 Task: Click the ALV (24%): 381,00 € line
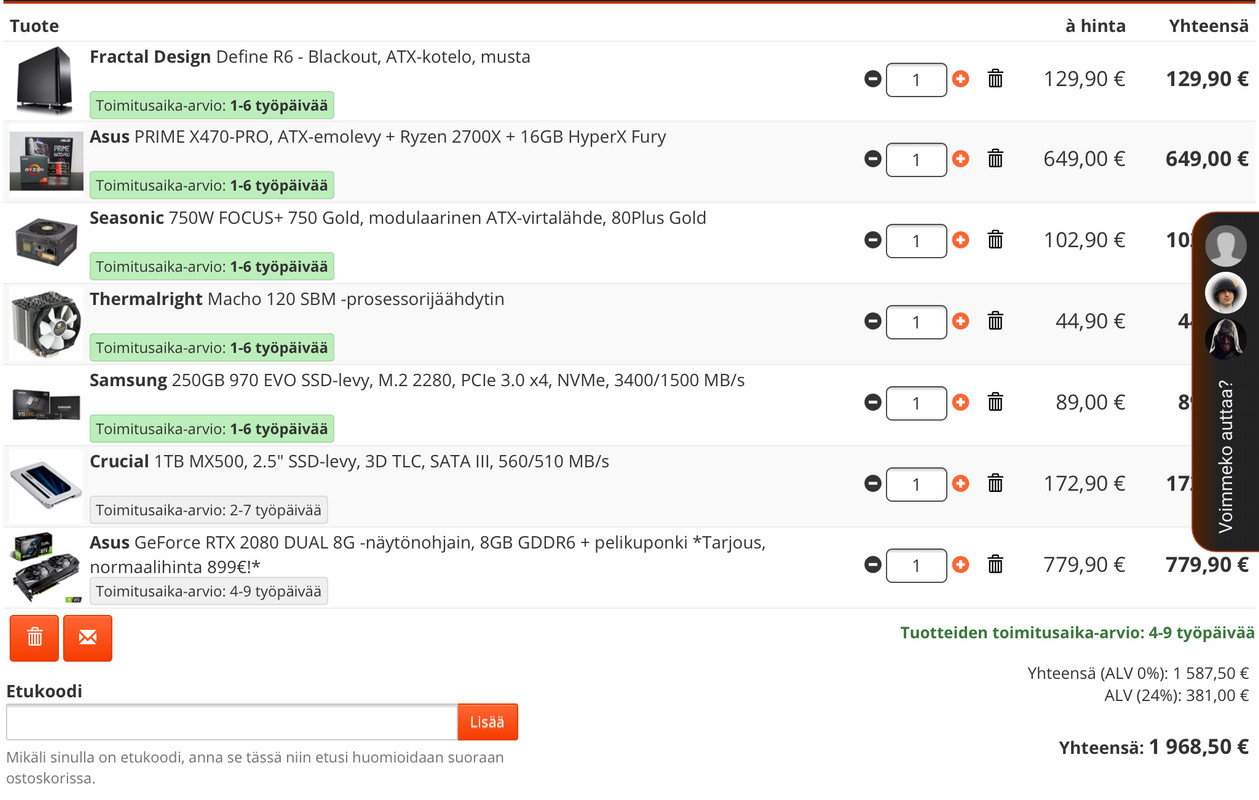pyautogui.click(x=1176, y=696)
